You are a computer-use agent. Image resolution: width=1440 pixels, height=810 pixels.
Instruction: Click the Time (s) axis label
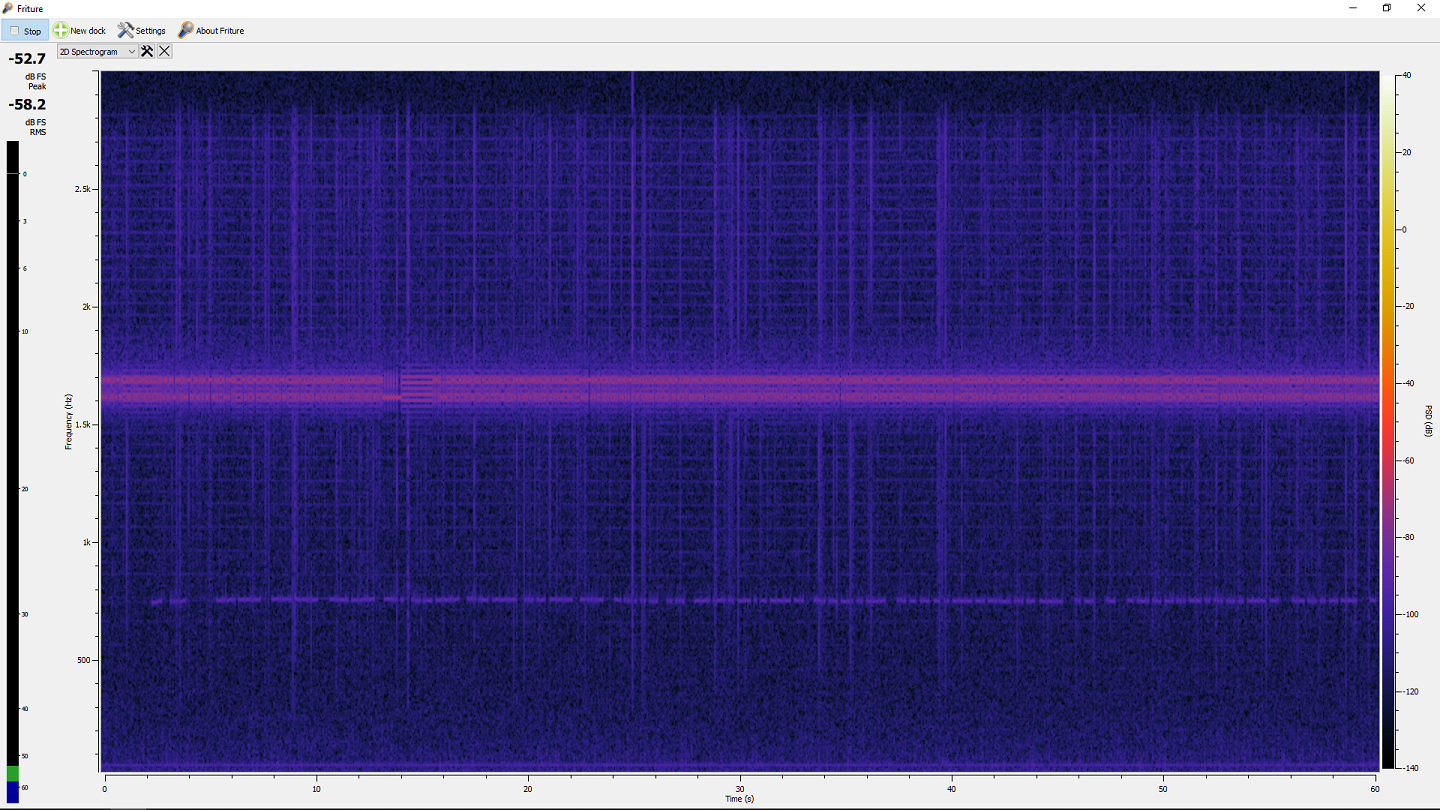[740, 798]
